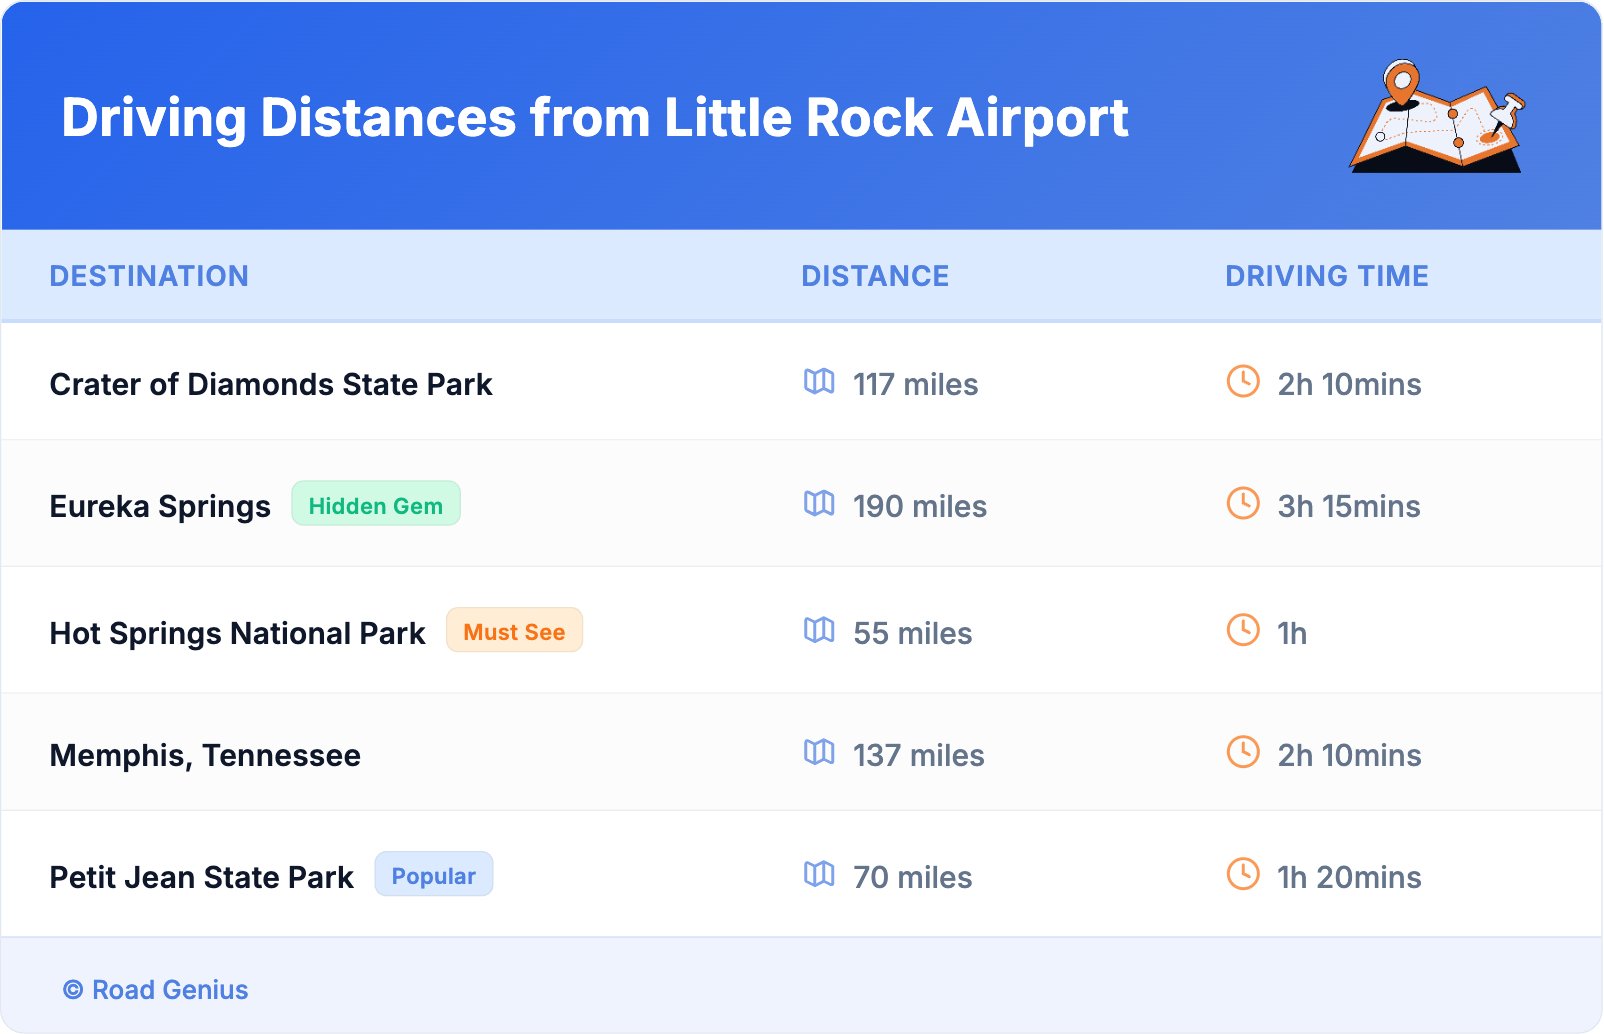Click the clock icon beside 1h 20mins

click(x=1243, y=875)
